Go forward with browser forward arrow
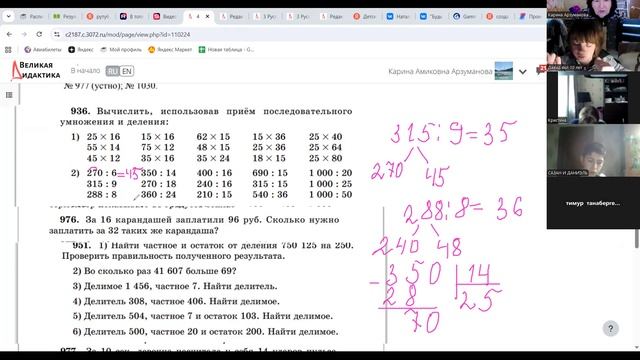 pyautogui.click(x=24, y=35)
